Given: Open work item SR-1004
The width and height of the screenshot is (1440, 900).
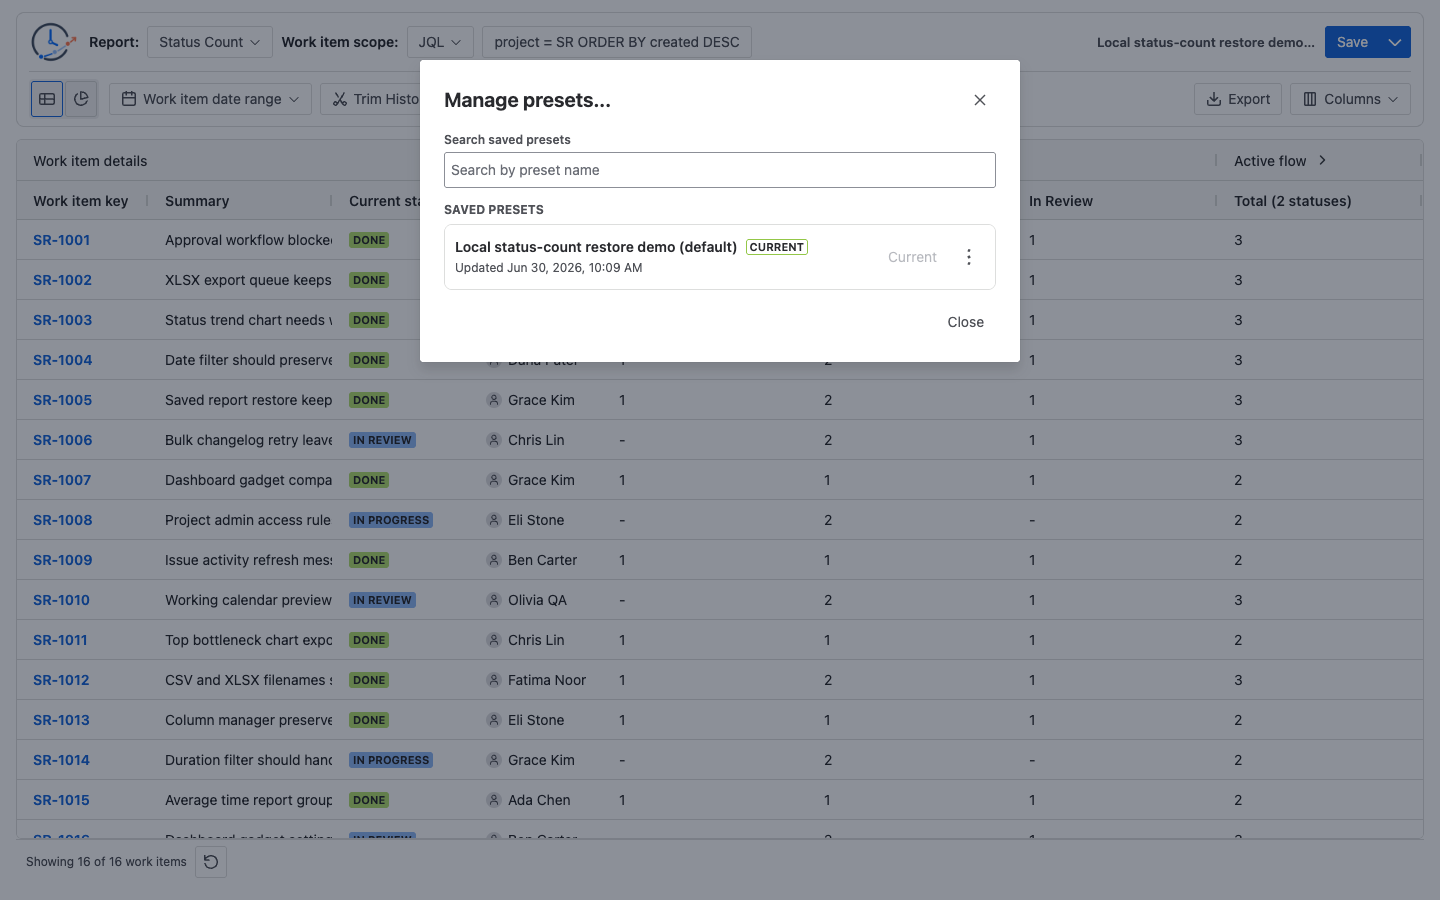Looking at the screenshot, I should (x=62, y=360).
